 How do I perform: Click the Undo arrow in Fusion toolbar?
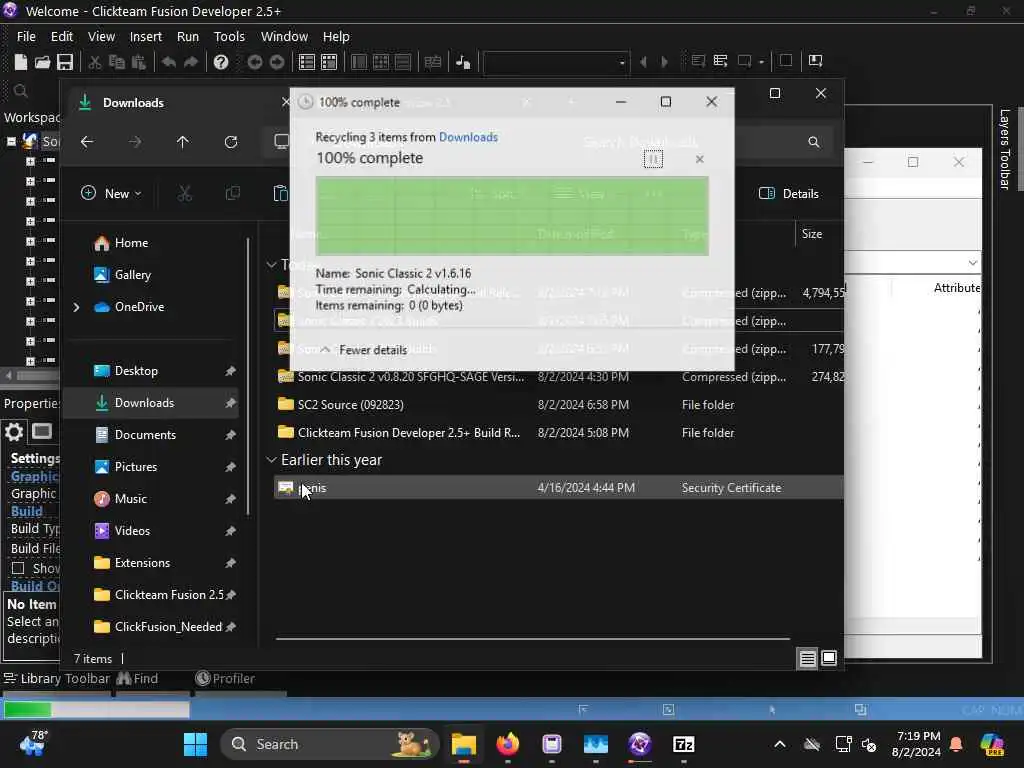coord(168,62)
